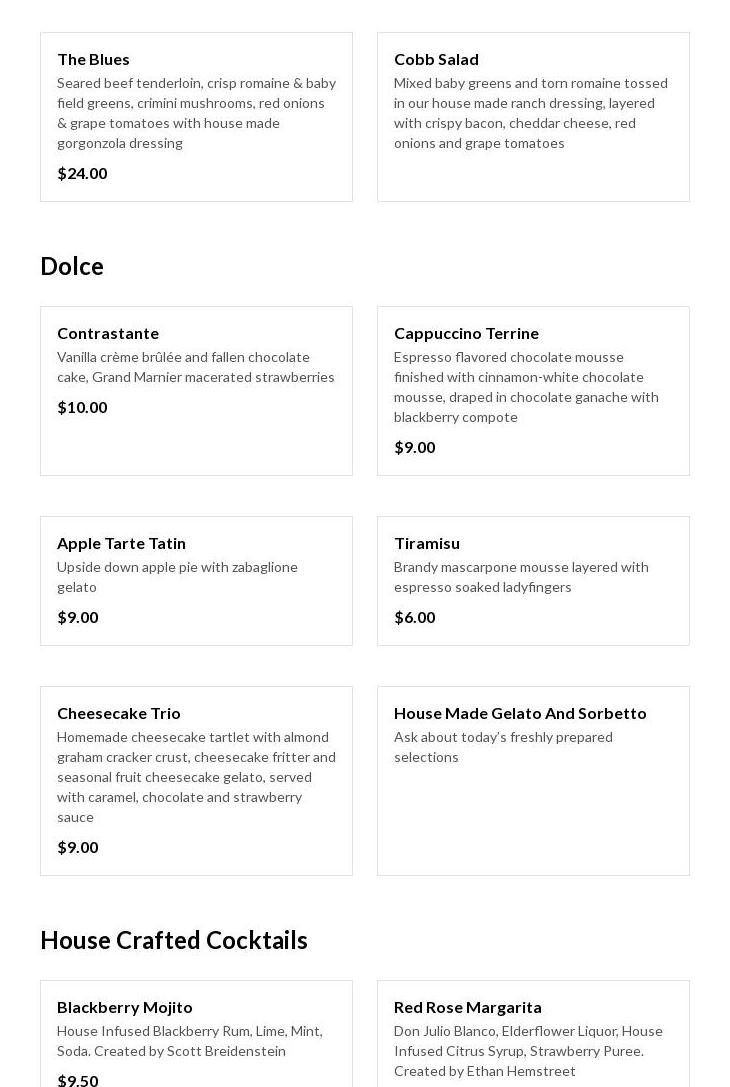Screen dimensions: 730x1087
Task: Click the Cobb Salad description text
Action: pyautogui.click(x=530, y=113)
